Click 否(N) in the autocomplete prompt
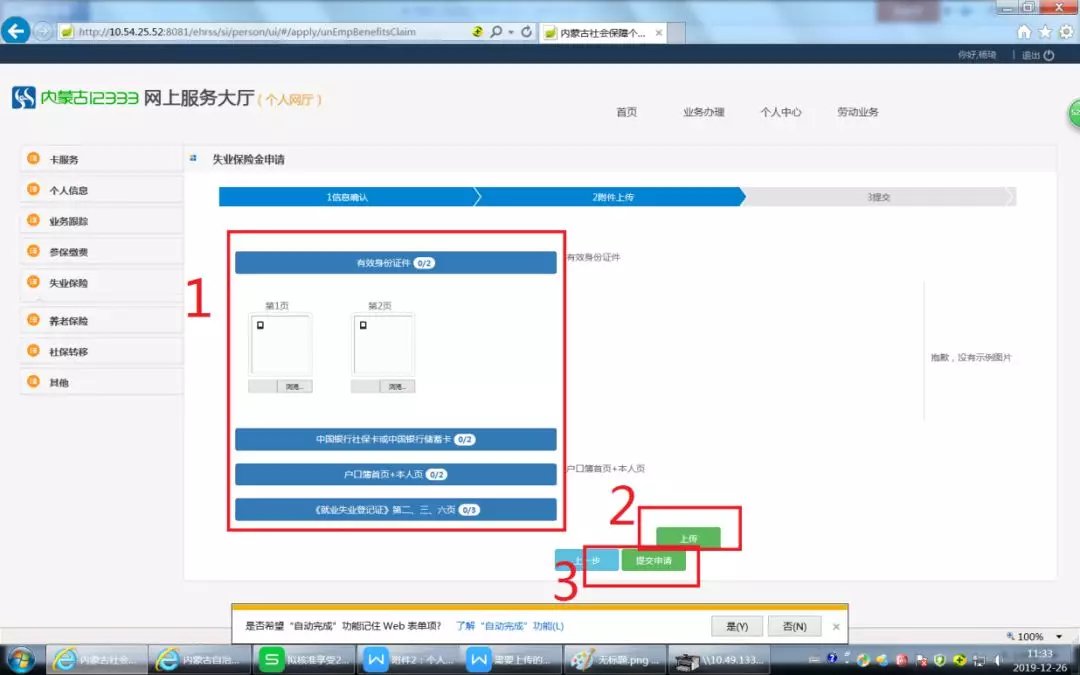 [794, 626]
